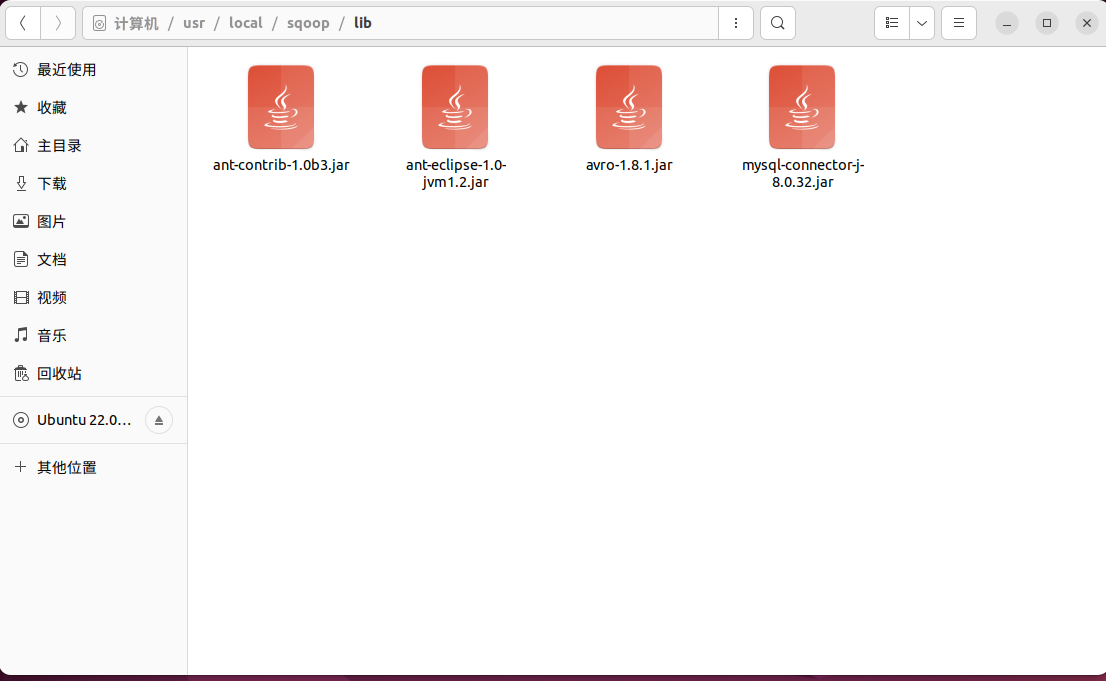Click the plus icon beside 其他位置
Image resolution: width=1106 pixels, height=681 pixels.
tap(20, 466)
